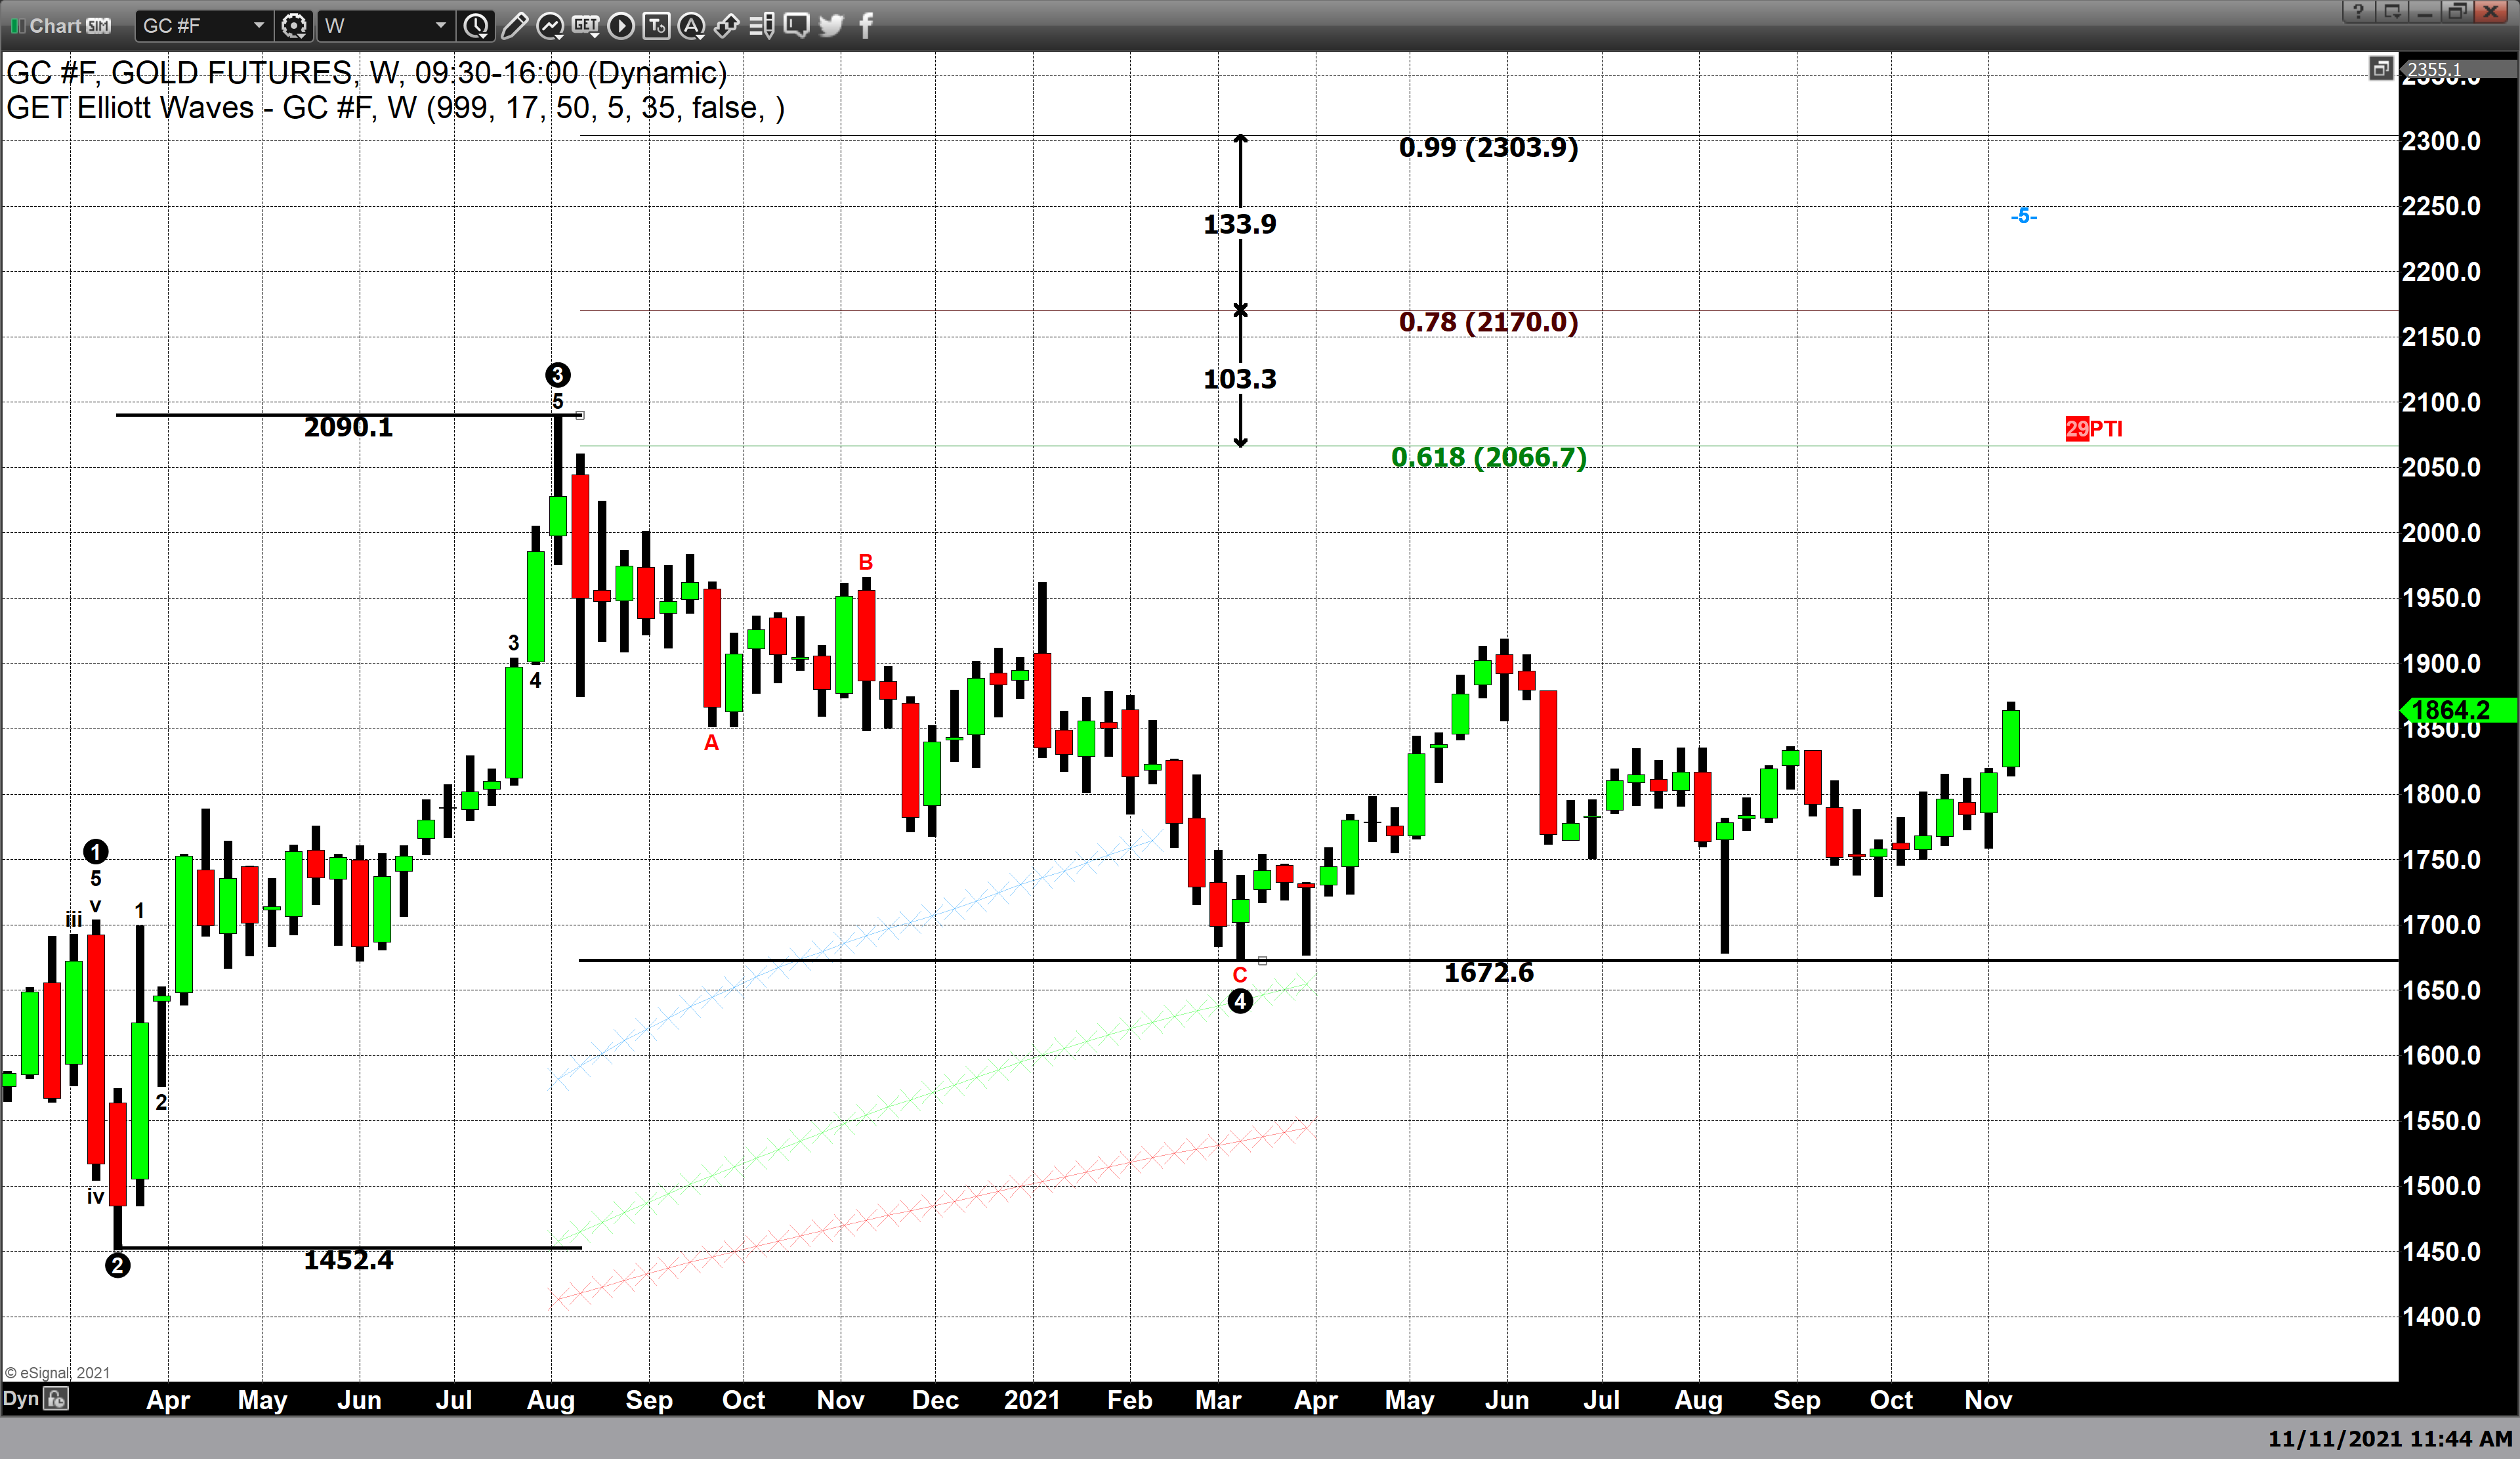Click the bar replay play button
This screenshot has height=1459, width=2520.
coord(621,26)
